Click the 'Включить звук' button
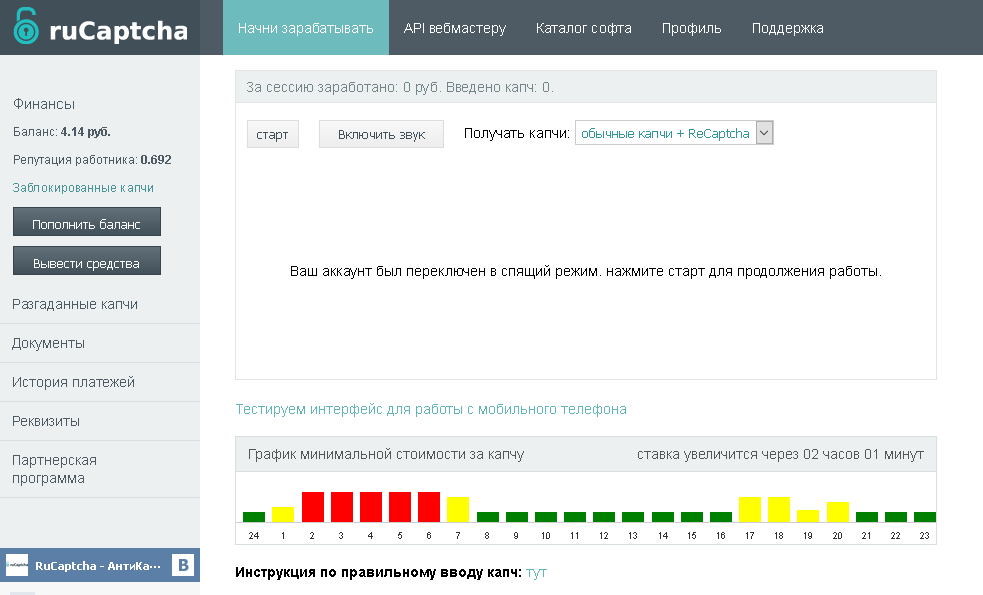 point(381,134)
